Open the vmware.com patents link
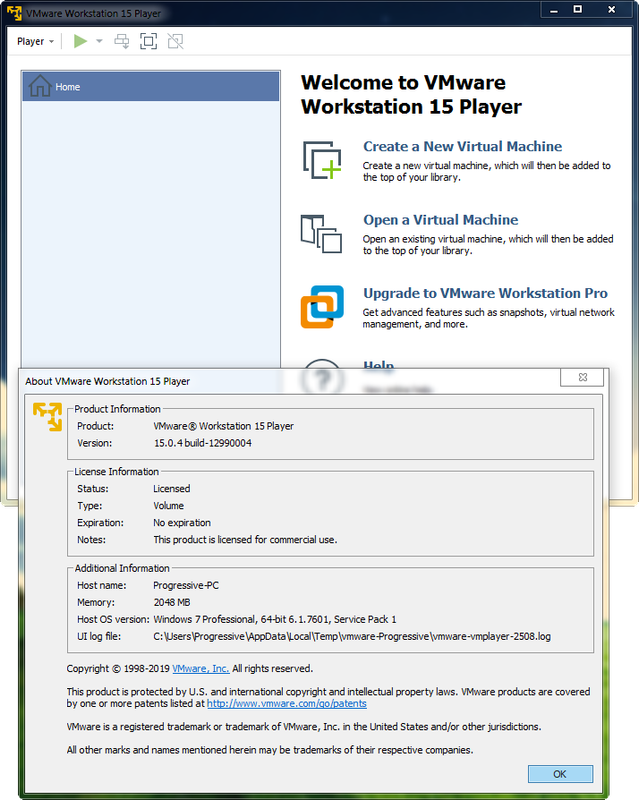This screenshot has height=800, width=639. (x=286, y=704)
